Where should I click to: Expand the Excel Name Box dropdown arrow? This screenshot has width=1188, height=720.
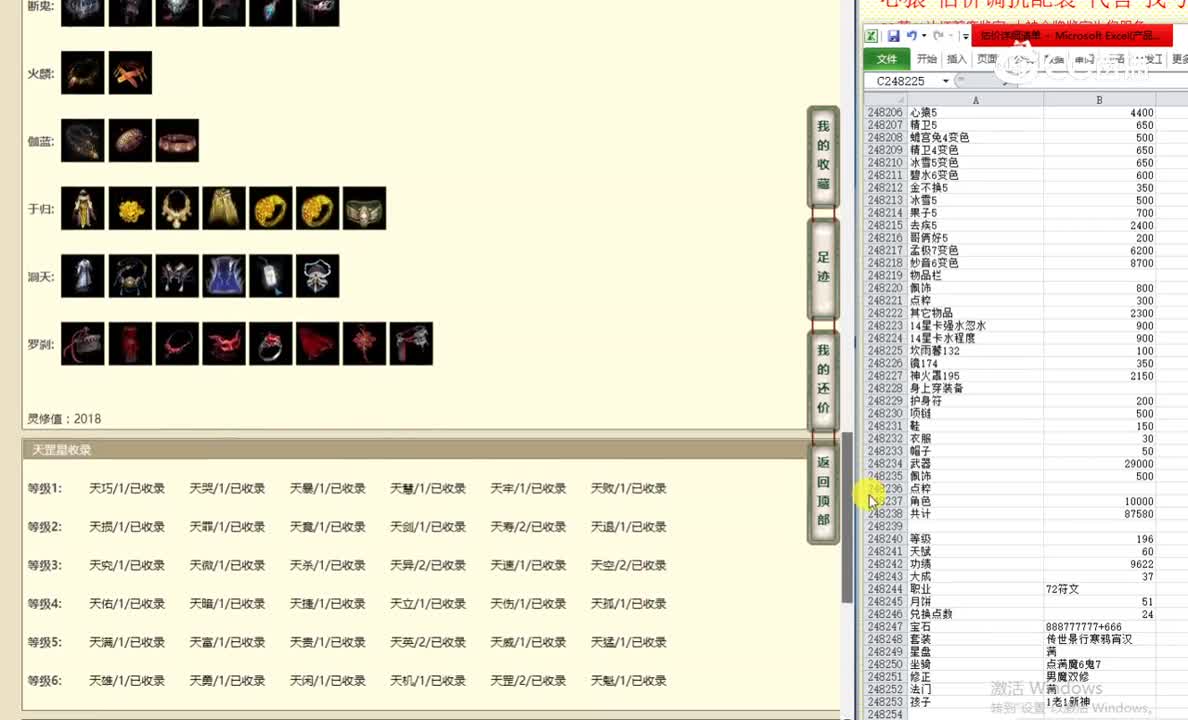point(946,81)
